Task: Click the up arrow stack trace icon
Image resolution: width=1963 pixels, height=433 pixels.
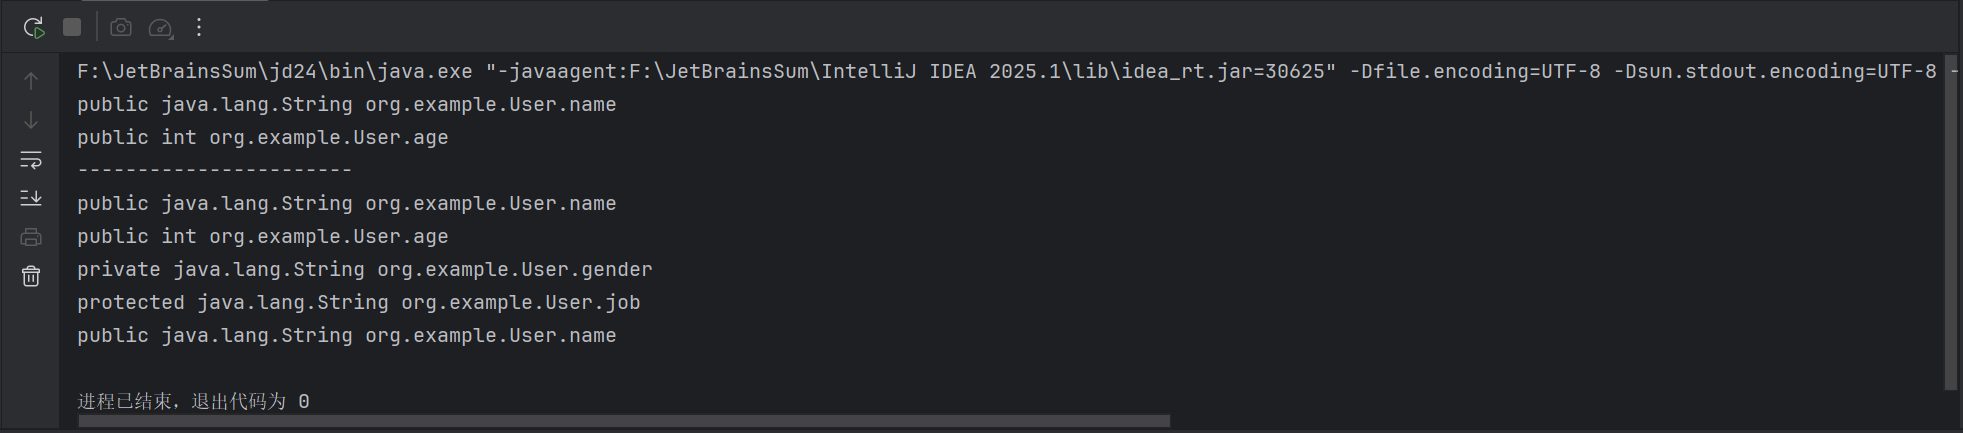Action: (31, 81)
